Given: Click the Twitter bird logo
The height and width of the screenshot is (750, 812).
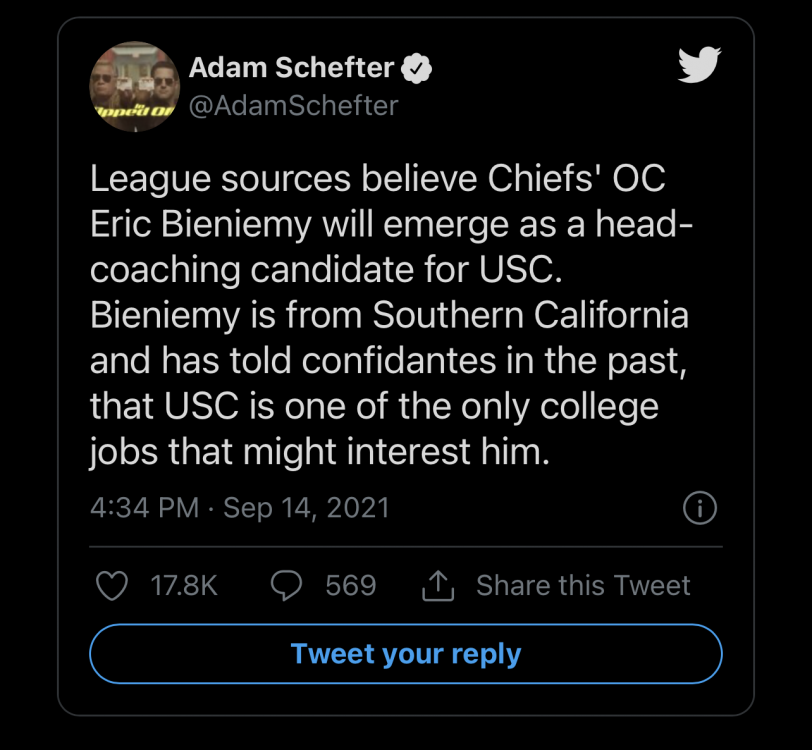Looking at the screenshot, I should click(x=699, y=65).
